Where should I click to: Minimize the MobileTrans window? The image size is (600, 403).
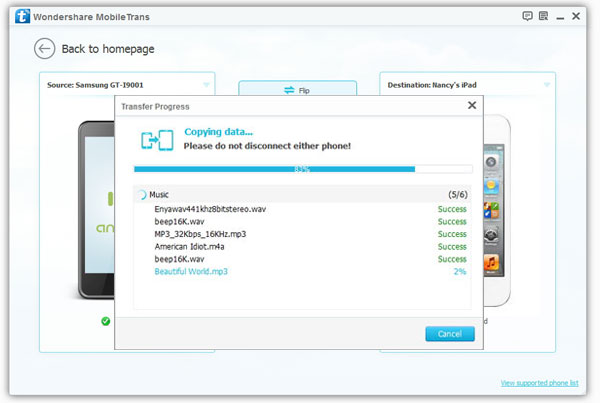(560, 17)
